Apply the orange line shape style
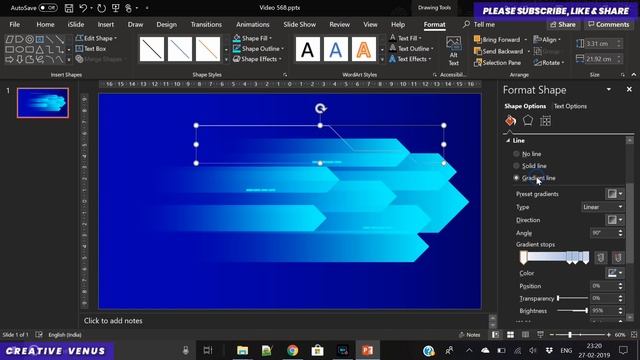 tap(208, 49)
